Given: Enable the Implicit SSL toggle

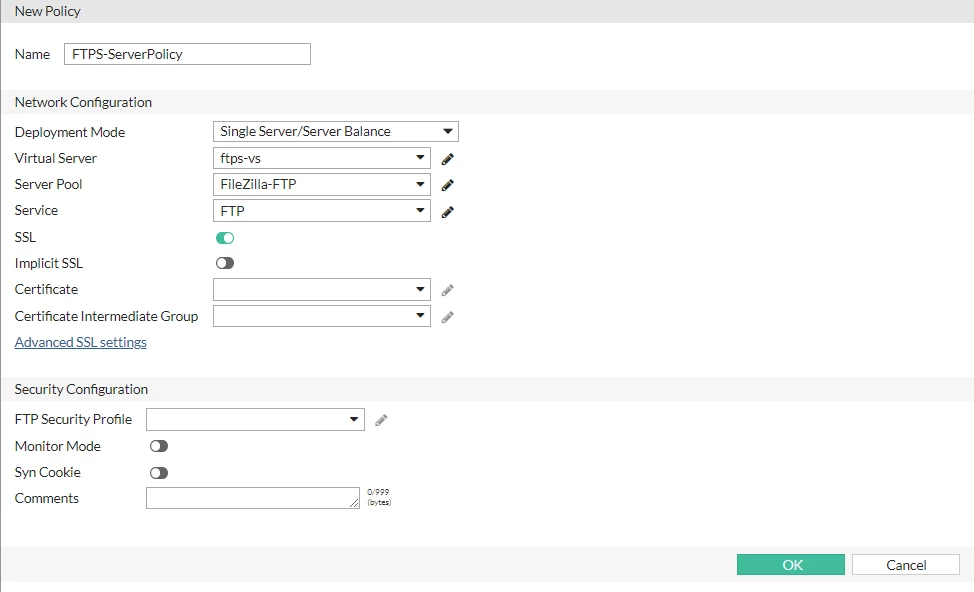Looking at the screenshot, I should 225,263.
